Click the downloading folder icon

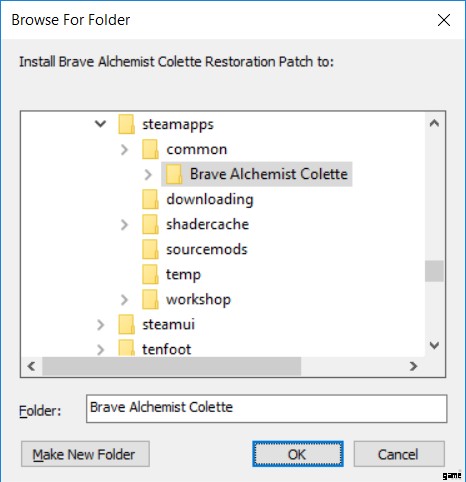150,199
